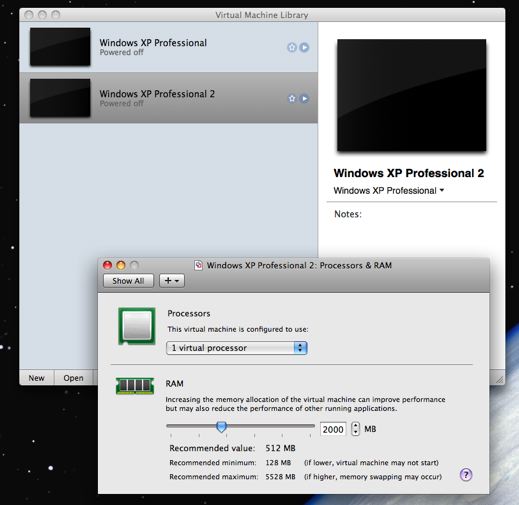The height and width of the screenshot is (505, 519).
Task: Click the New button in library
Action: click(x=36, y=378)
